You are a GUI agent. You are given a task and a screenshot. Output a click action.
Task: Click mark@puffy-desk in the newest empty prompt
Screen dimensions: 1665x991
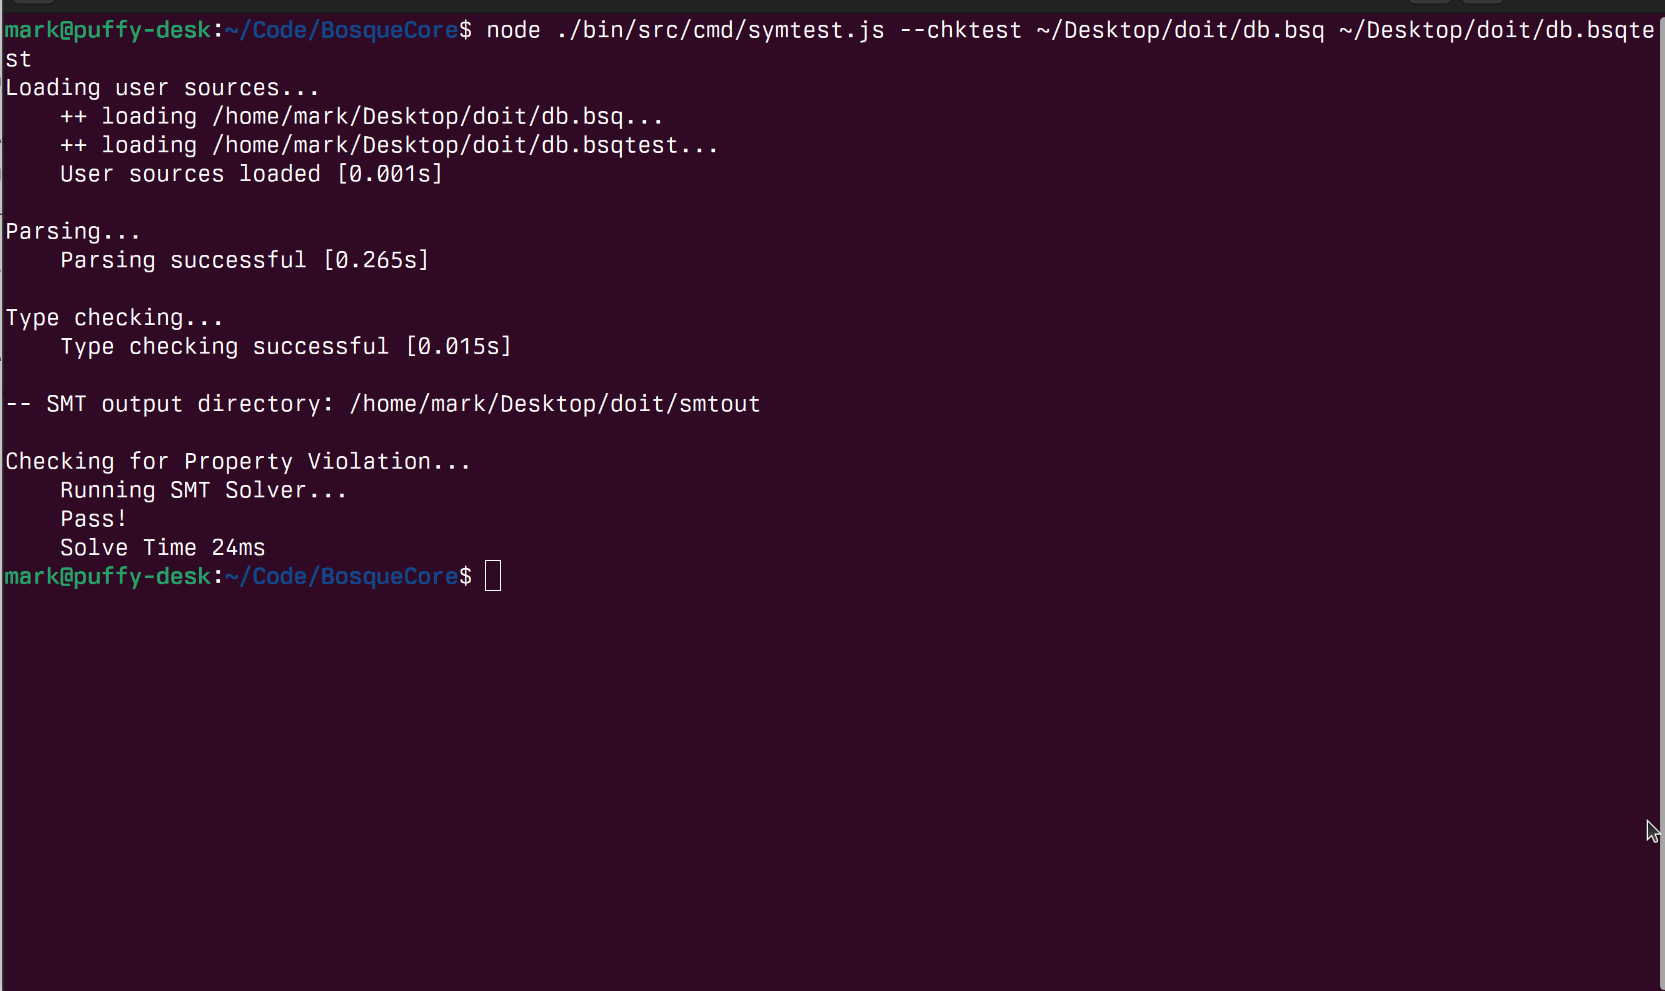(x=107, y=577)
